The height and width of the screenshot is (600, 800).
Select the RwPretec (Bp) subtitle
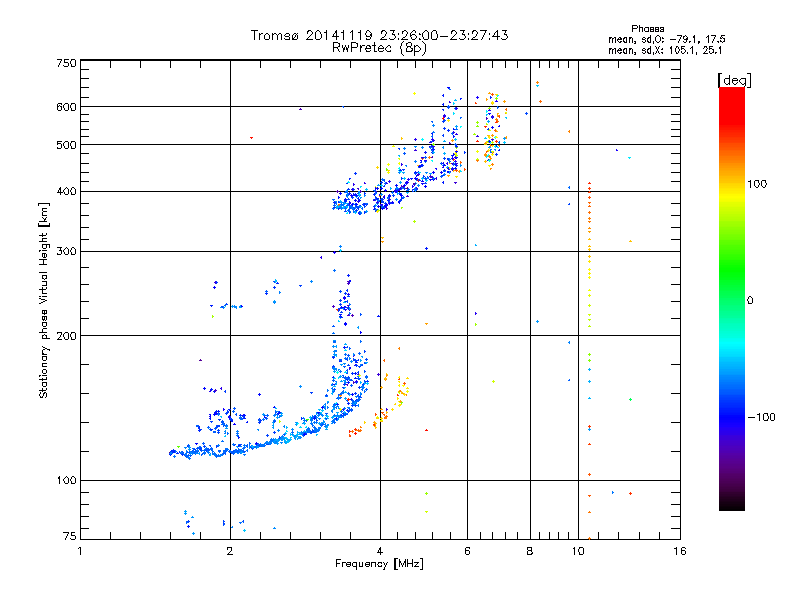379,47
